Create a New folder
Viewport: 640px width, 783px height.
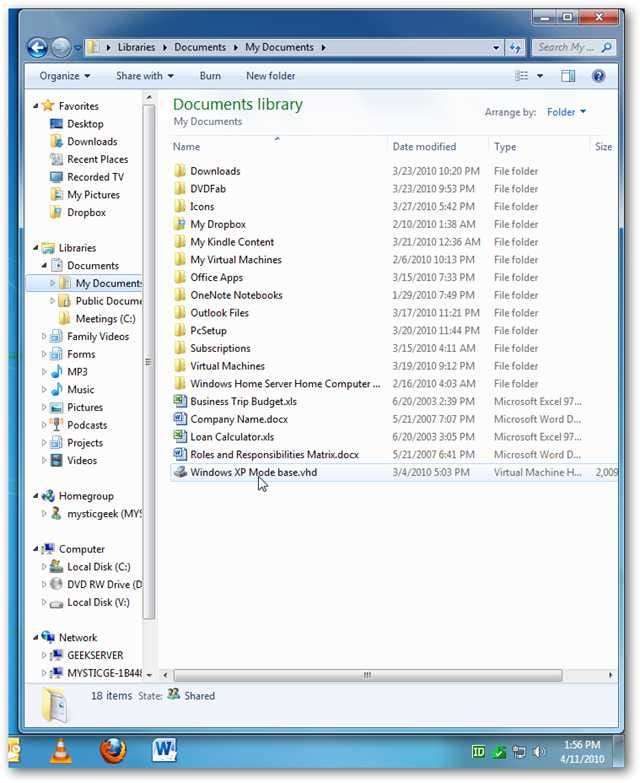click(271, 76)
